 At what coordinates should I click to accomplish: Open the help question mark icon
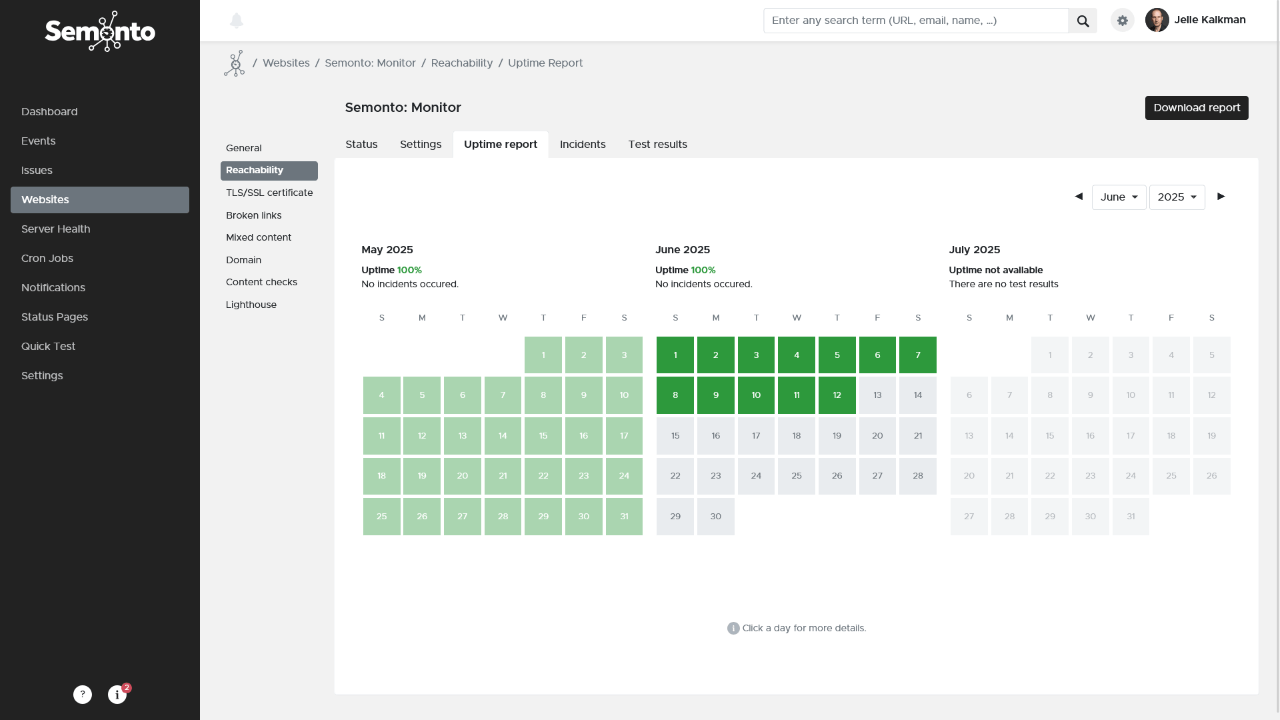point(83,694)
